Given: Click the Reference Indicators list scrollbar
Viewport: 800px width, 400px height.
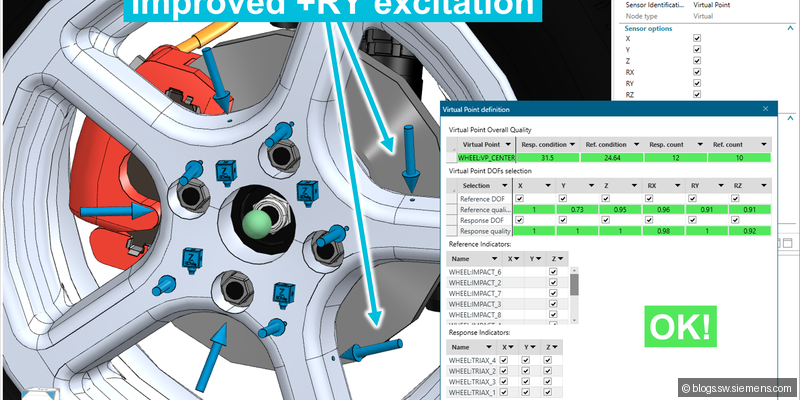Looking at the screenshot, I should pyautogui.click(x=574, y=285).
